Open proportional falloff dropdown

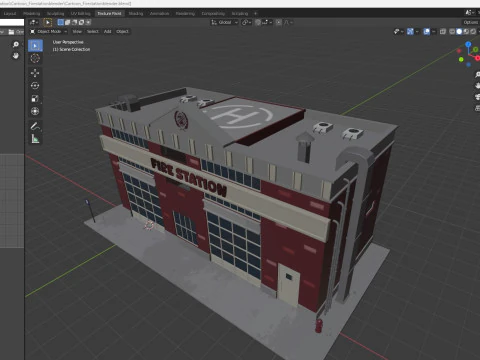(288, 22)
